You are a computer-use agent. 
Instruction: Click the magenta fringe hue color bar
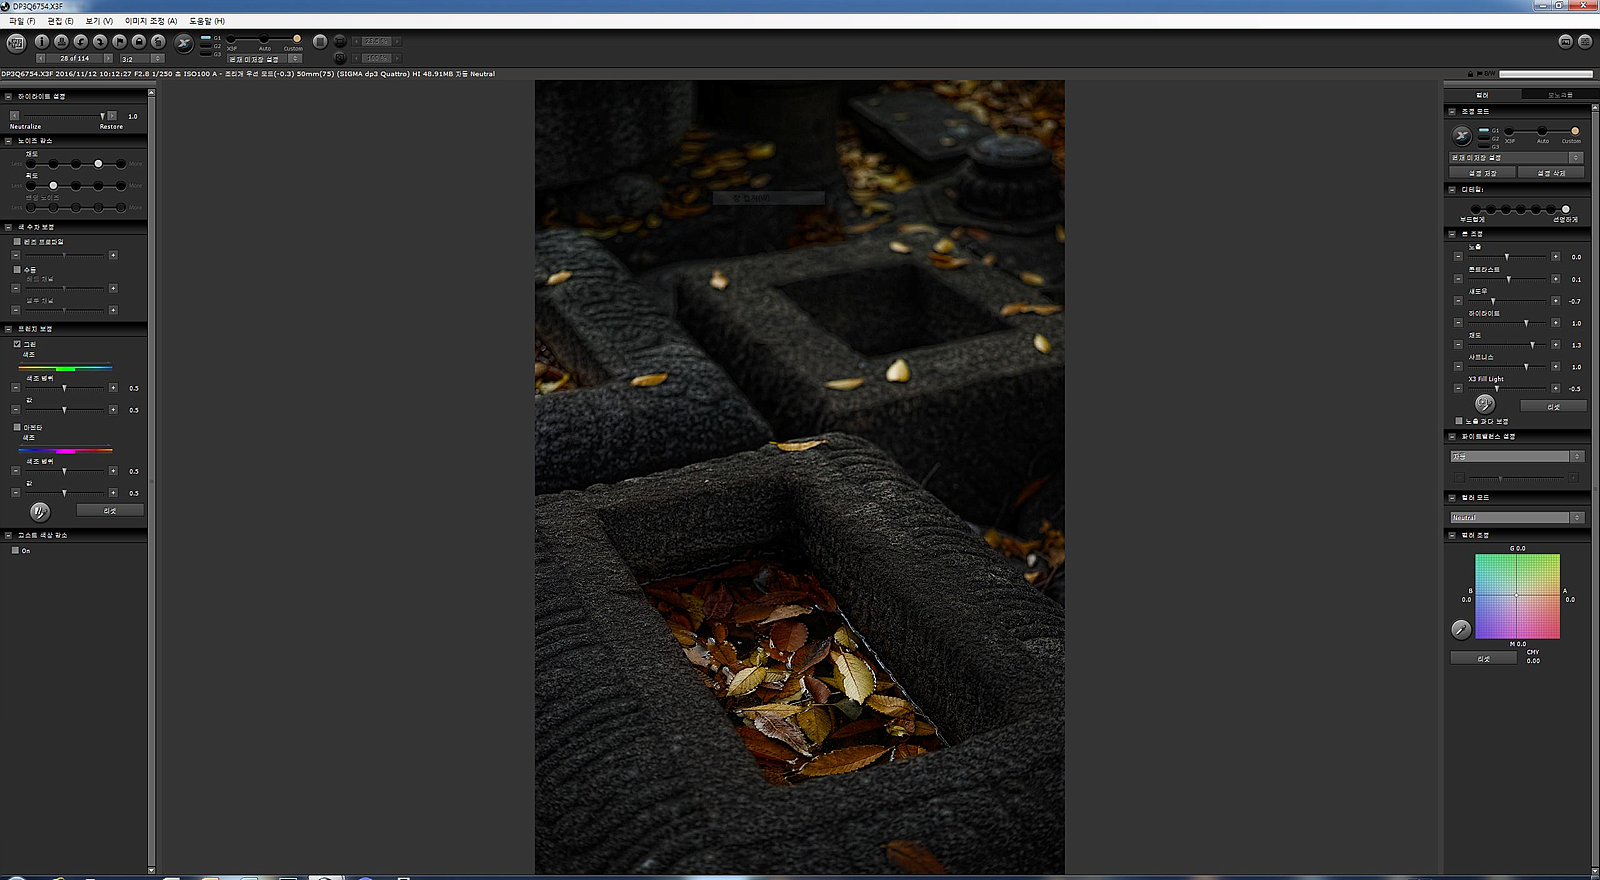65,451
